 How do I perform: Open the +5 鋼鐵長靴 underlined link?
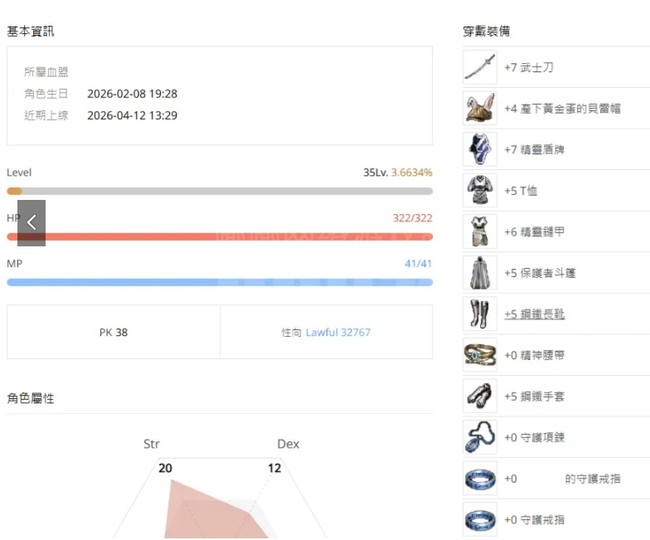point(535,314)
